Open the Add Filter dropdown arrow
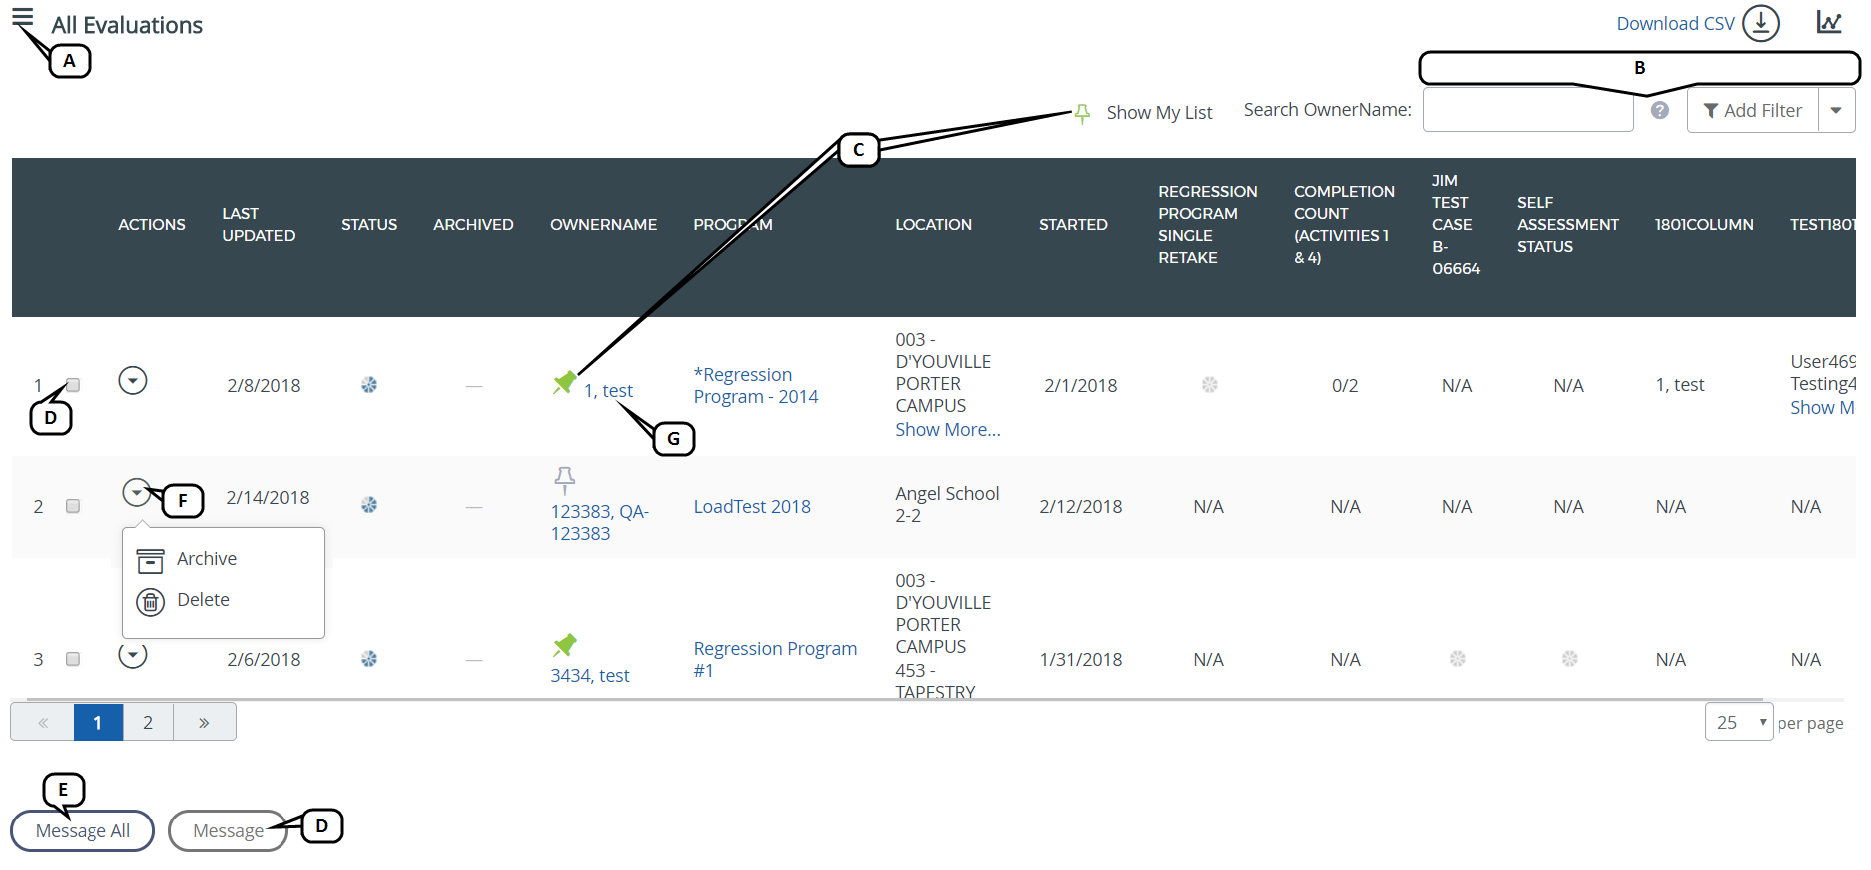The height and width of the screenshot is (870, 1871). (x=1835, y=110)
